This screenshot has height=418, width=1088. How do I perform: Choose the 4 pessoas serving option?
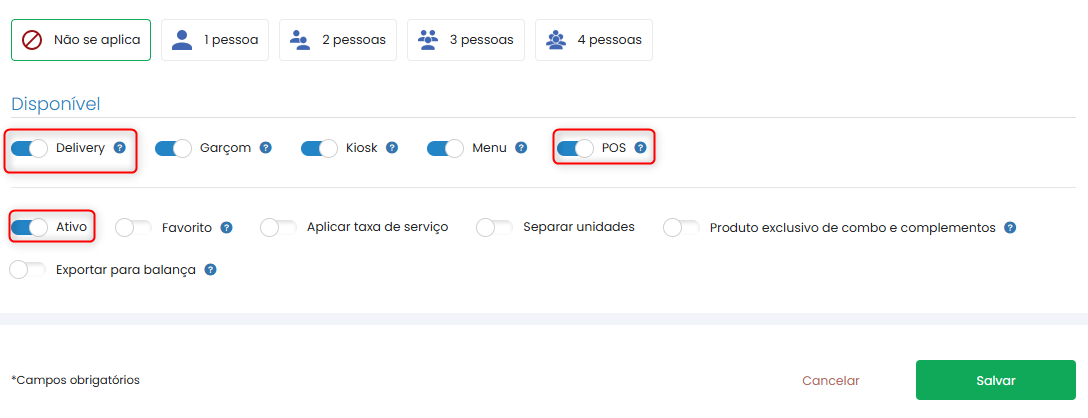594,40
